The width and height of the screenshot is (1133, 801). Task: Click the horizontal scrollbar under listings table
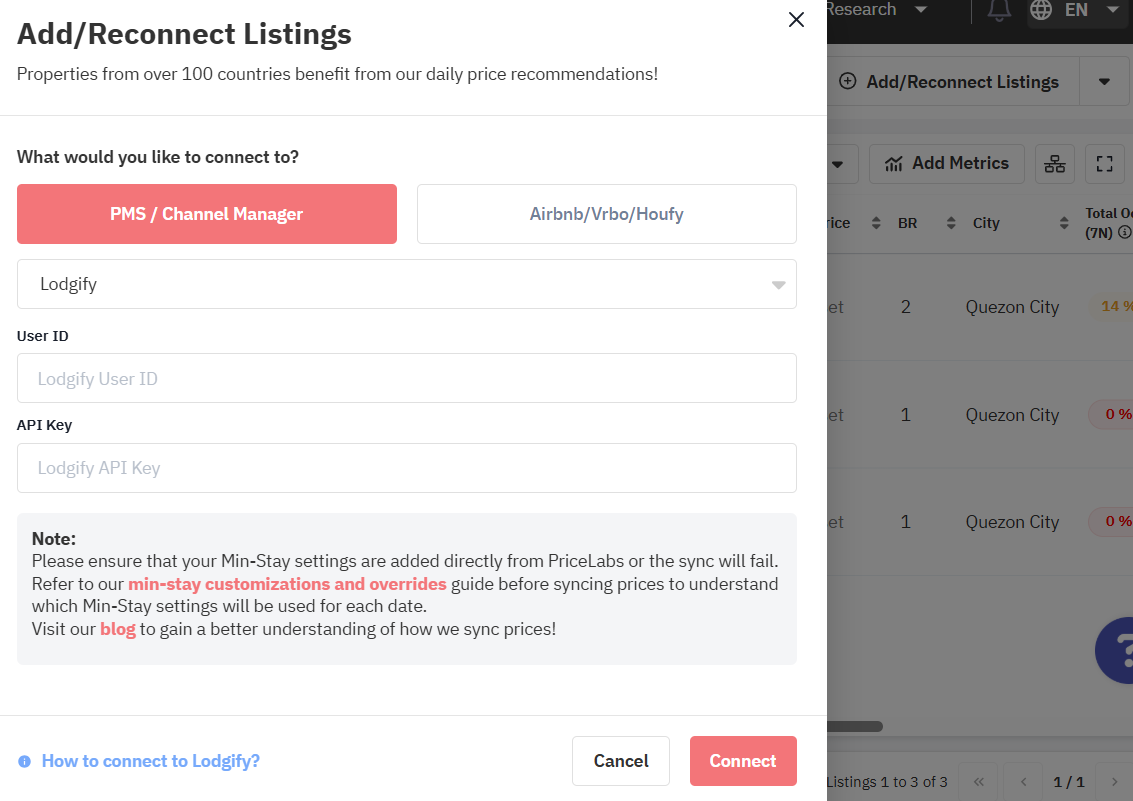(855, 726)
